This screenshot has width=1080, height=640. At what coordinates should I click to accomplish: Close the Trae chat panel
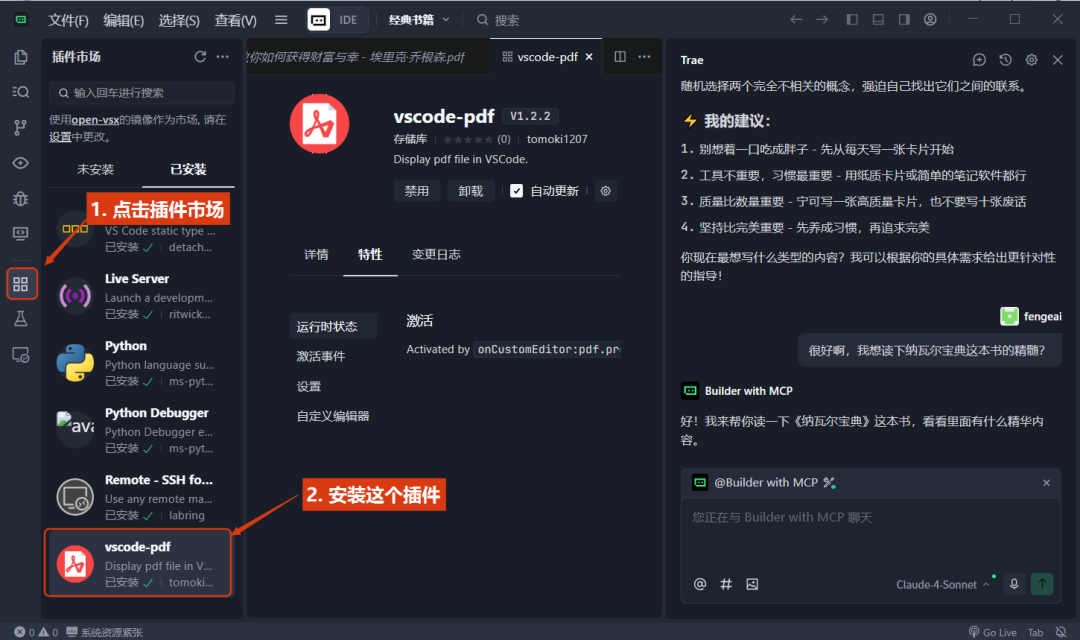pyautogui.click(x=1058, y=60)
